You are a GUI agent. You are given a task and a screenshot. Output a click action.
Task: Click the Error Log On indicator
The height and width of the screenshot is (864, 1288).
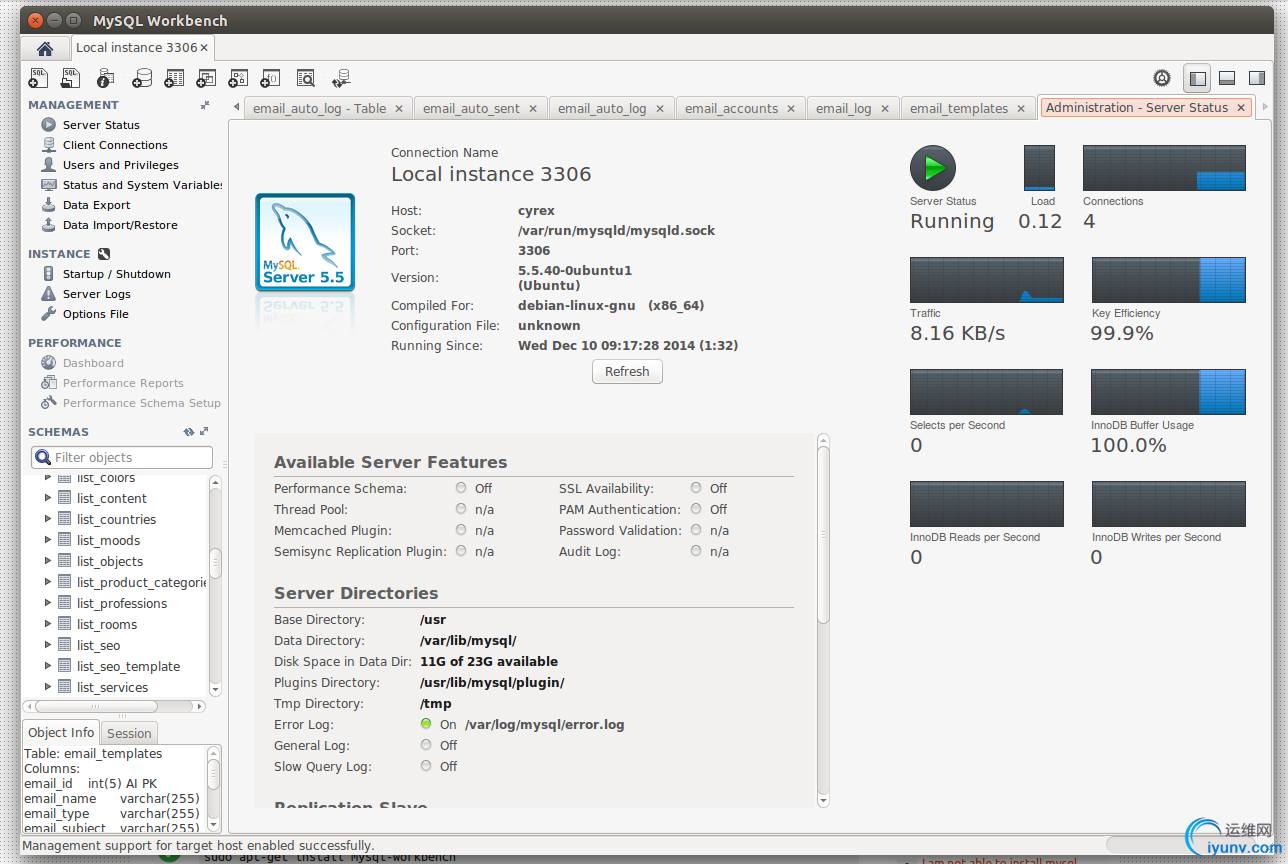pos(426,724)
